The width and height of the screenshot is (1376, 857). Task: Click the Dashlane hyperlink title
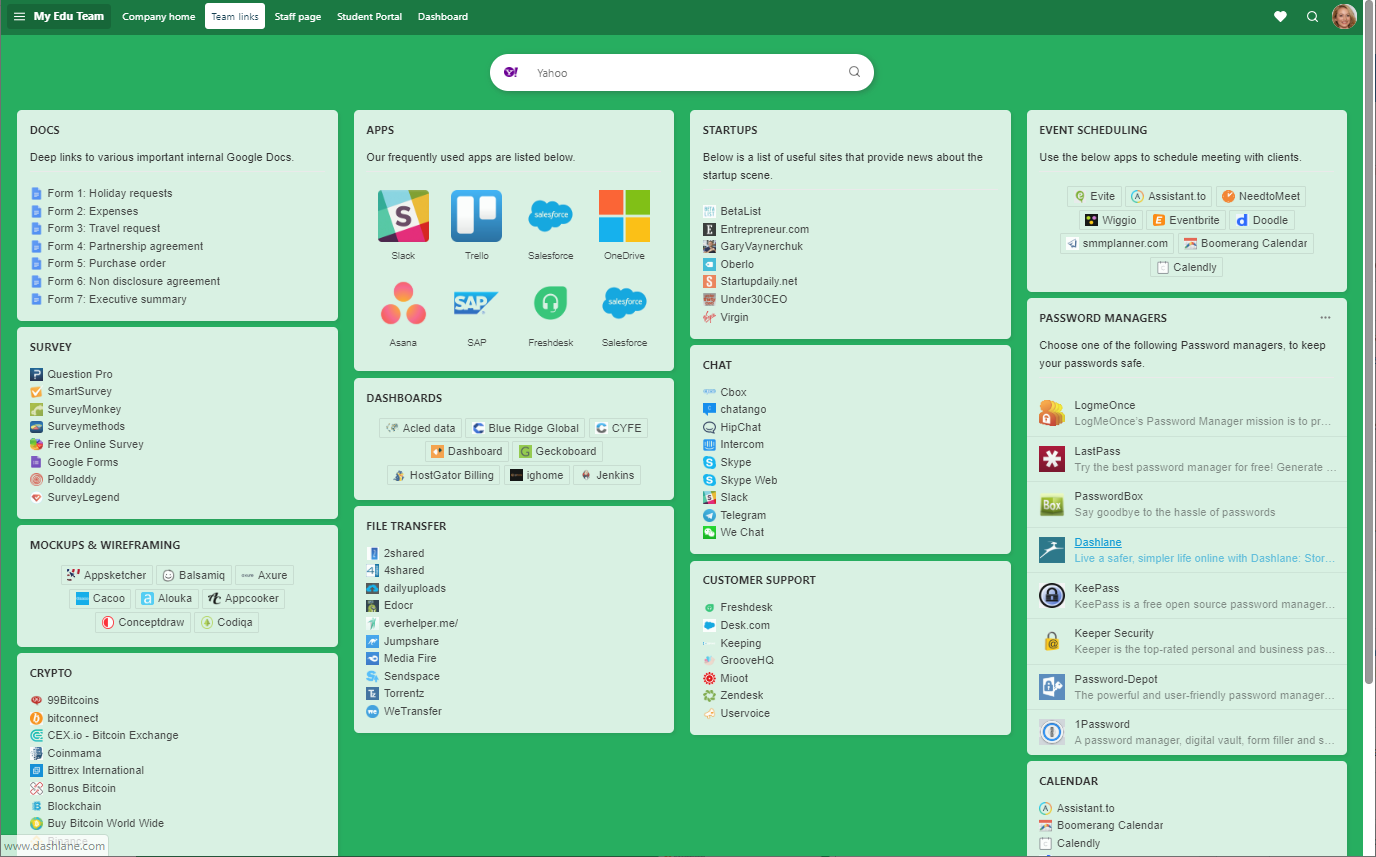point(1098,542)
